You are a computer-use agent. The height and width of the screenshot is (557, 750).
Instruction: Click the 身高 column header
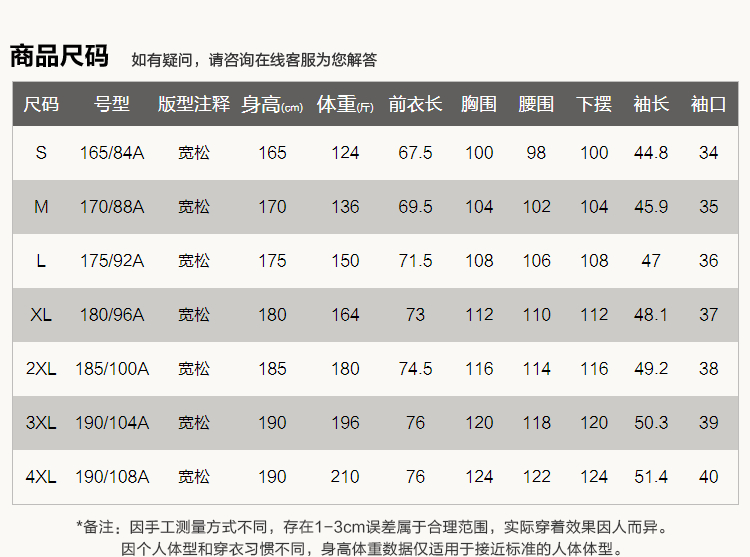(x=271, y=104)
